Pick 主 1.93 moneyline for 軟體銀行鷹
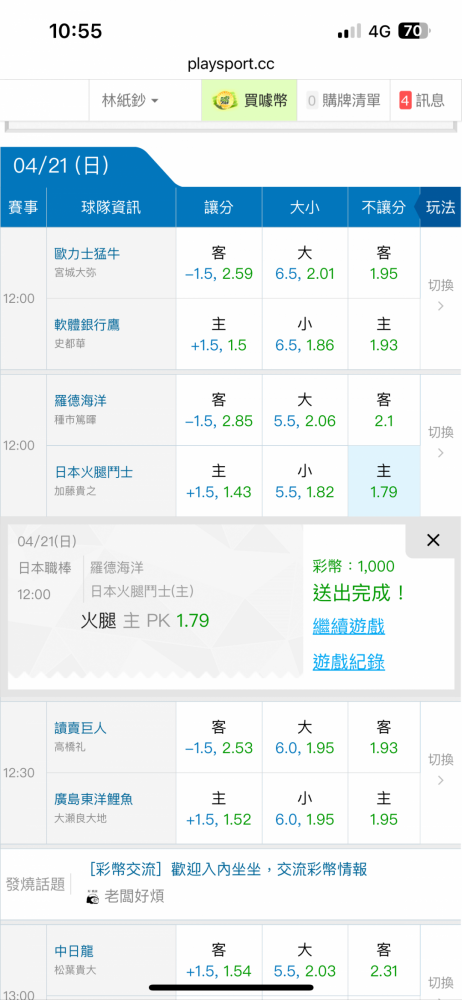The height and width of the screenshot is (1000, 462). pyautogui.click(x=384, y=334)
